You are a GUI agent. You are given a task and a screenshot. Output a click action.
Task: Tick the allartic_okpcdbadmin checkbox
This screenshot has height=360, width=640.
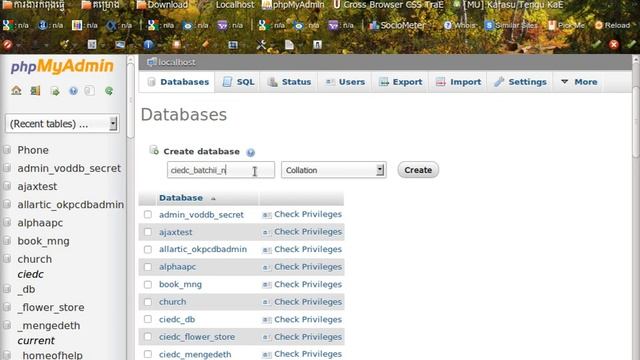pos(148,249)
